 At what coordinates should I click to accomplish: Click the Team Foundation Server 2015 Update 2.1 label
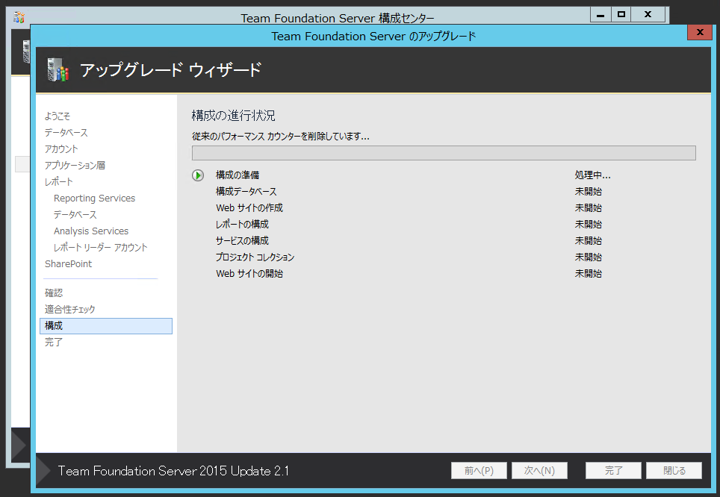174,471
